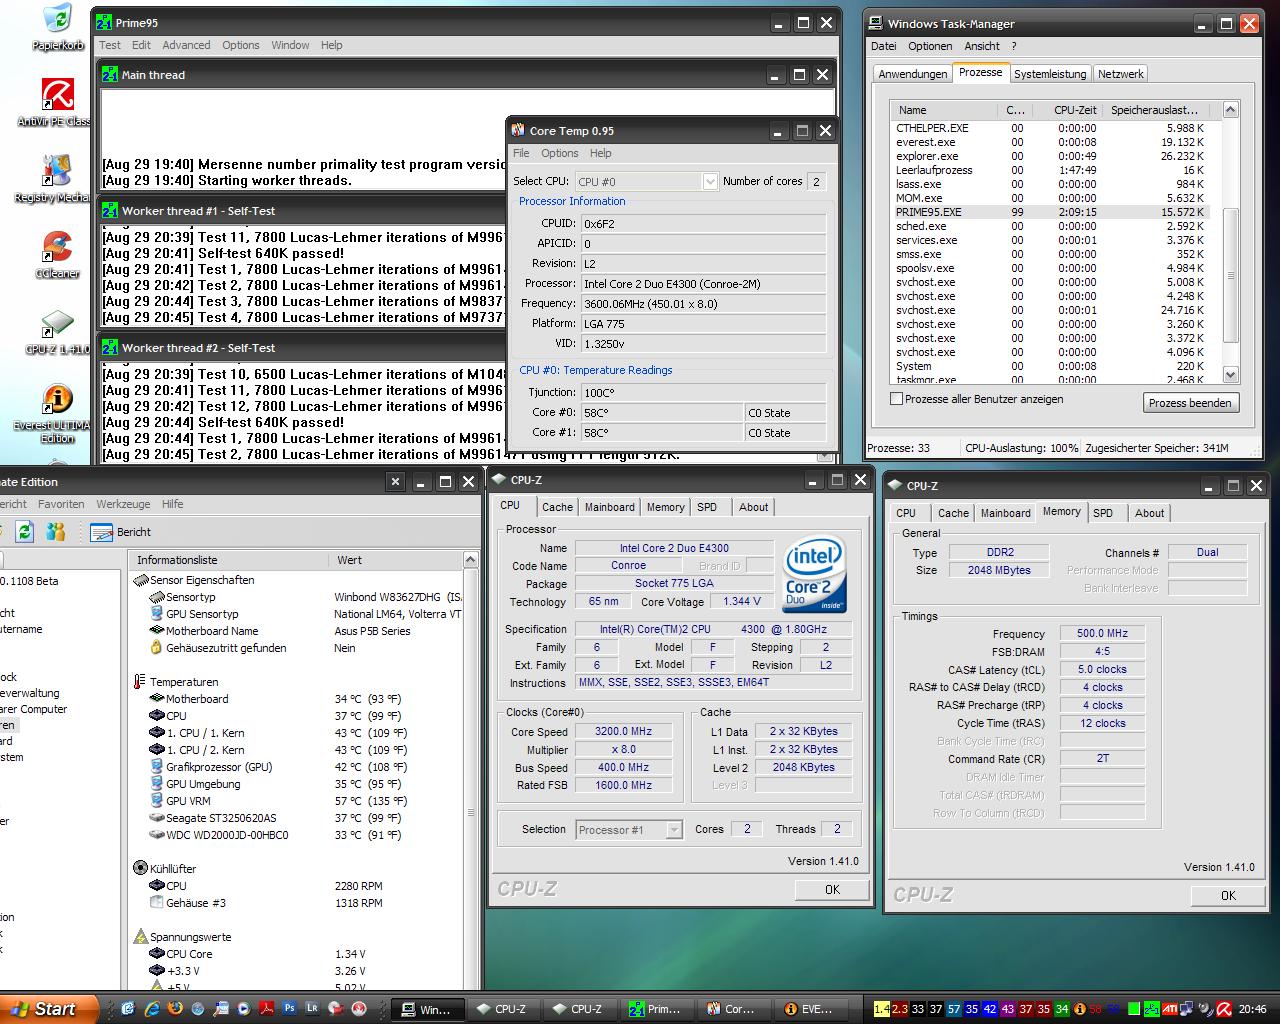Screen dimensions: 1280x1024
Task: Click Prime95 icon in Worker thread #1 title
Action: (x=110, y=211)
